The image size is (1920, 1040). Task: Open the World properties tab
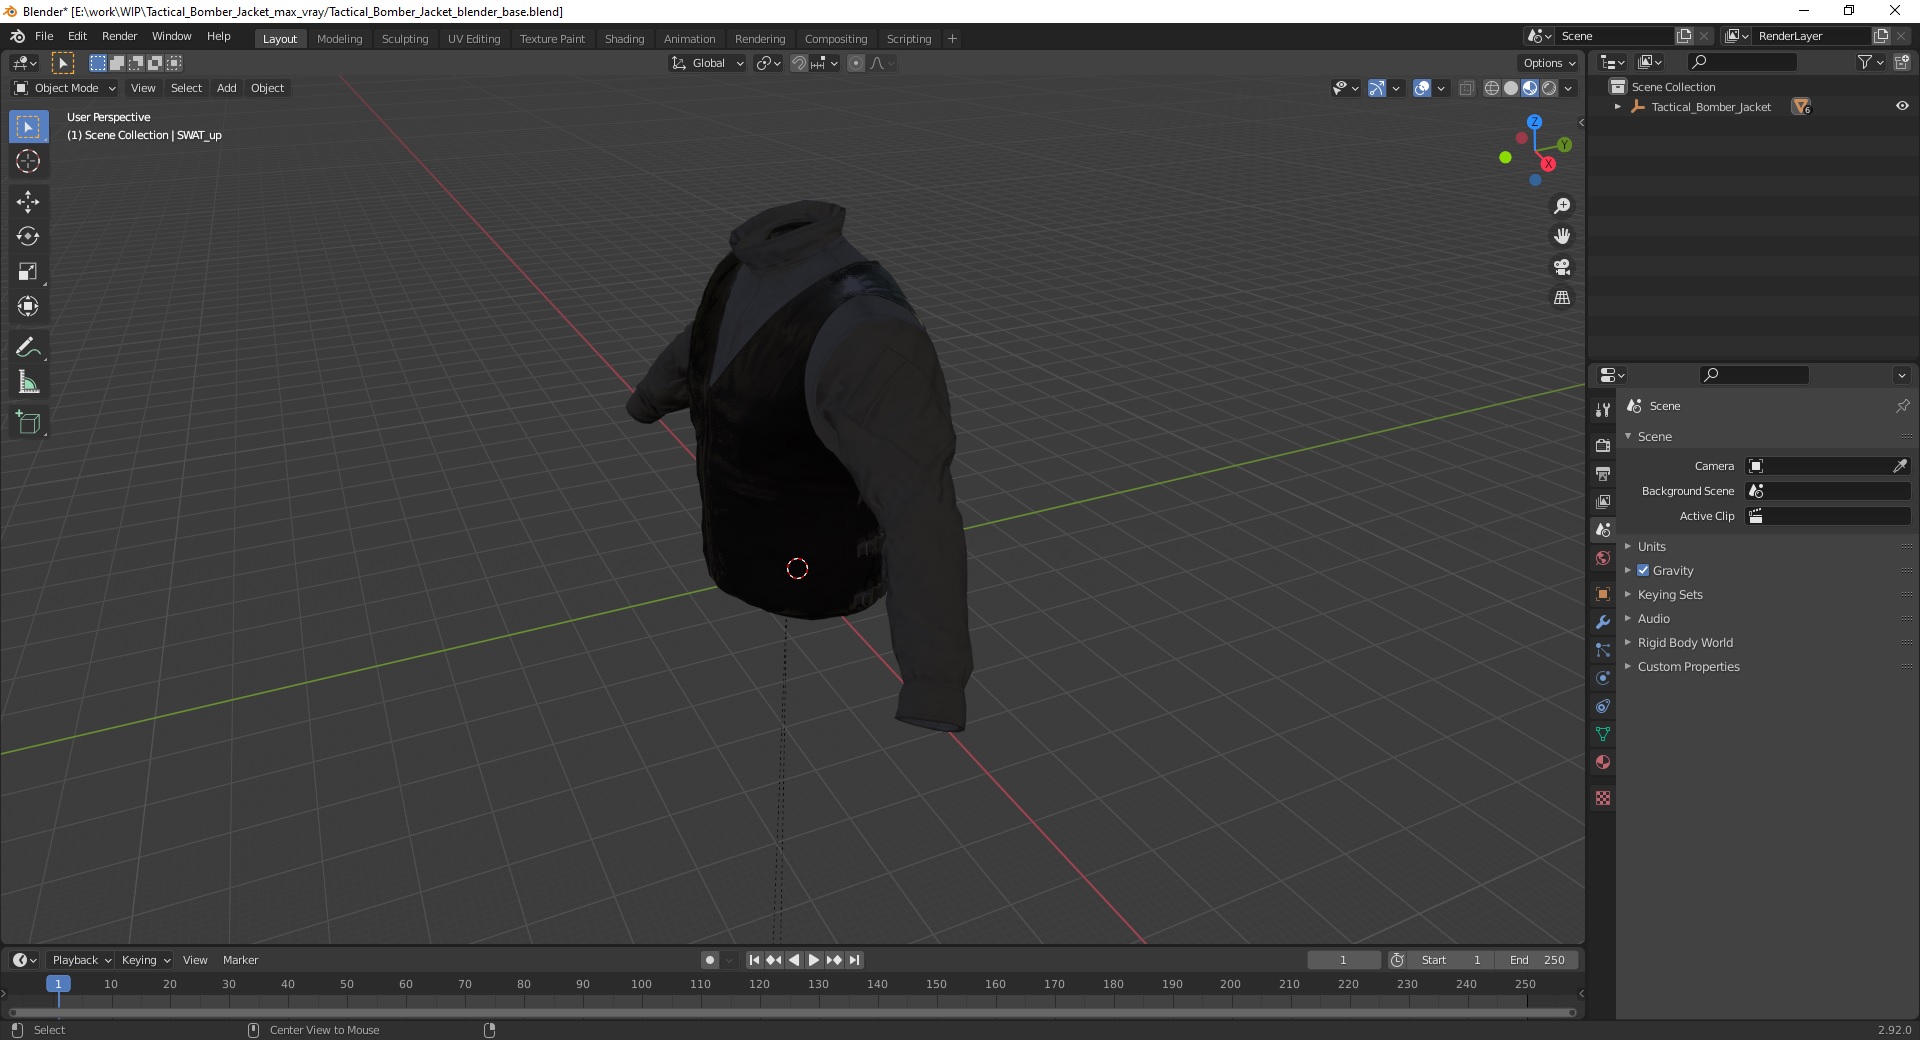tap(1603, 558)
